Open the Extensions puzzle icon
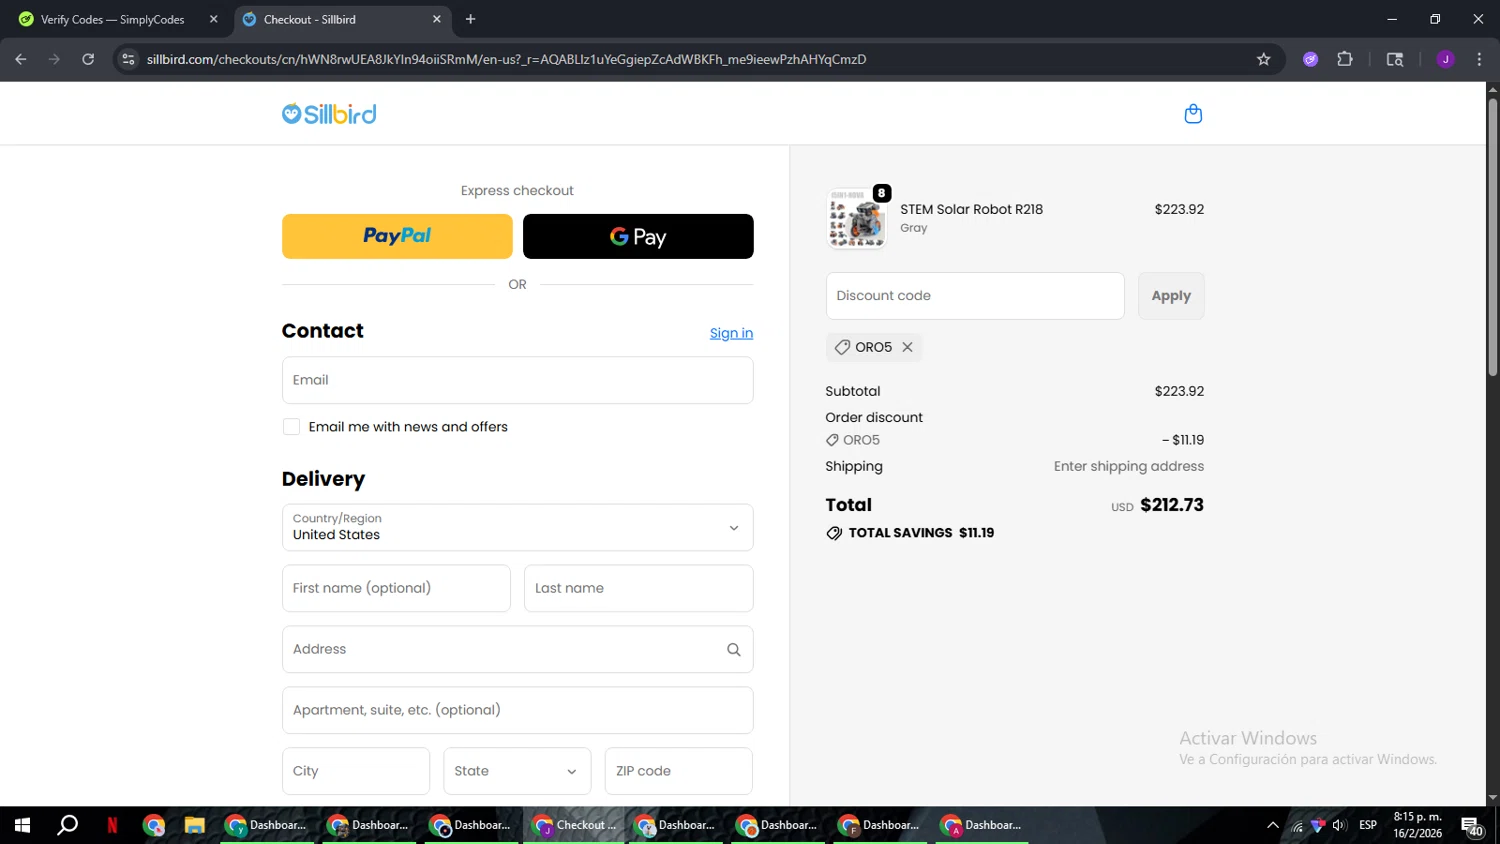1500x844 pixels. point(1345,59)
